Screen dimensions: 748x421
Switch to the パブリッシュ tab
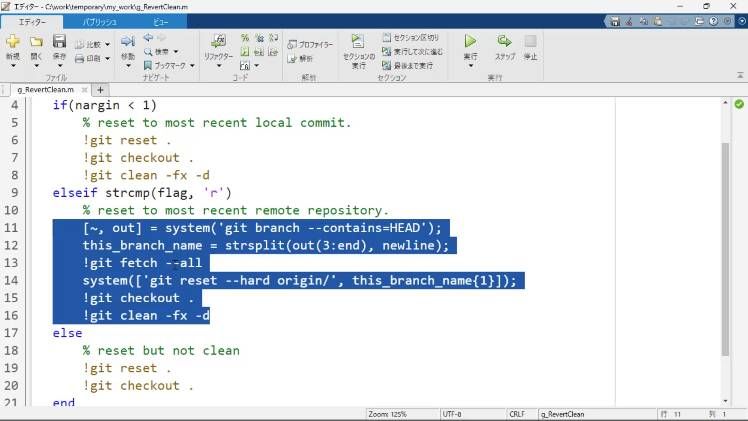(100, 22)
